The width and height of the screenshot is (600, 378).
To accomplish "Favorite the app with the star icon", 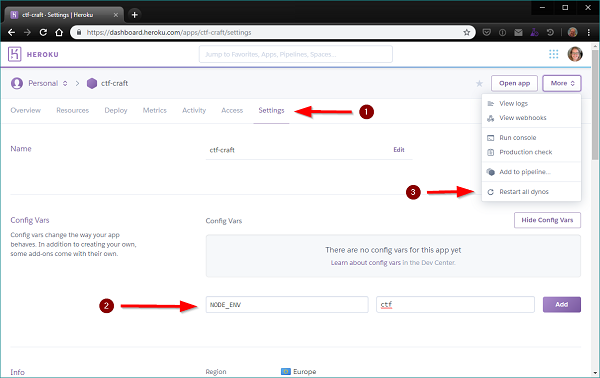I will pos(479,83).
